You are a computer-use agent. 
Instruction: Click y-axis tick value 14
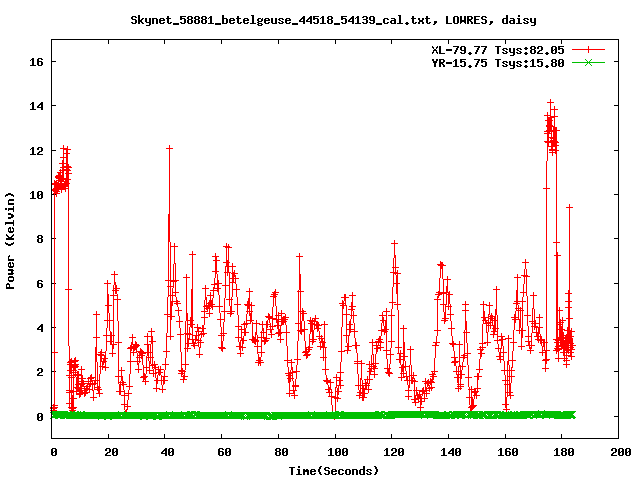pos(36,106)
